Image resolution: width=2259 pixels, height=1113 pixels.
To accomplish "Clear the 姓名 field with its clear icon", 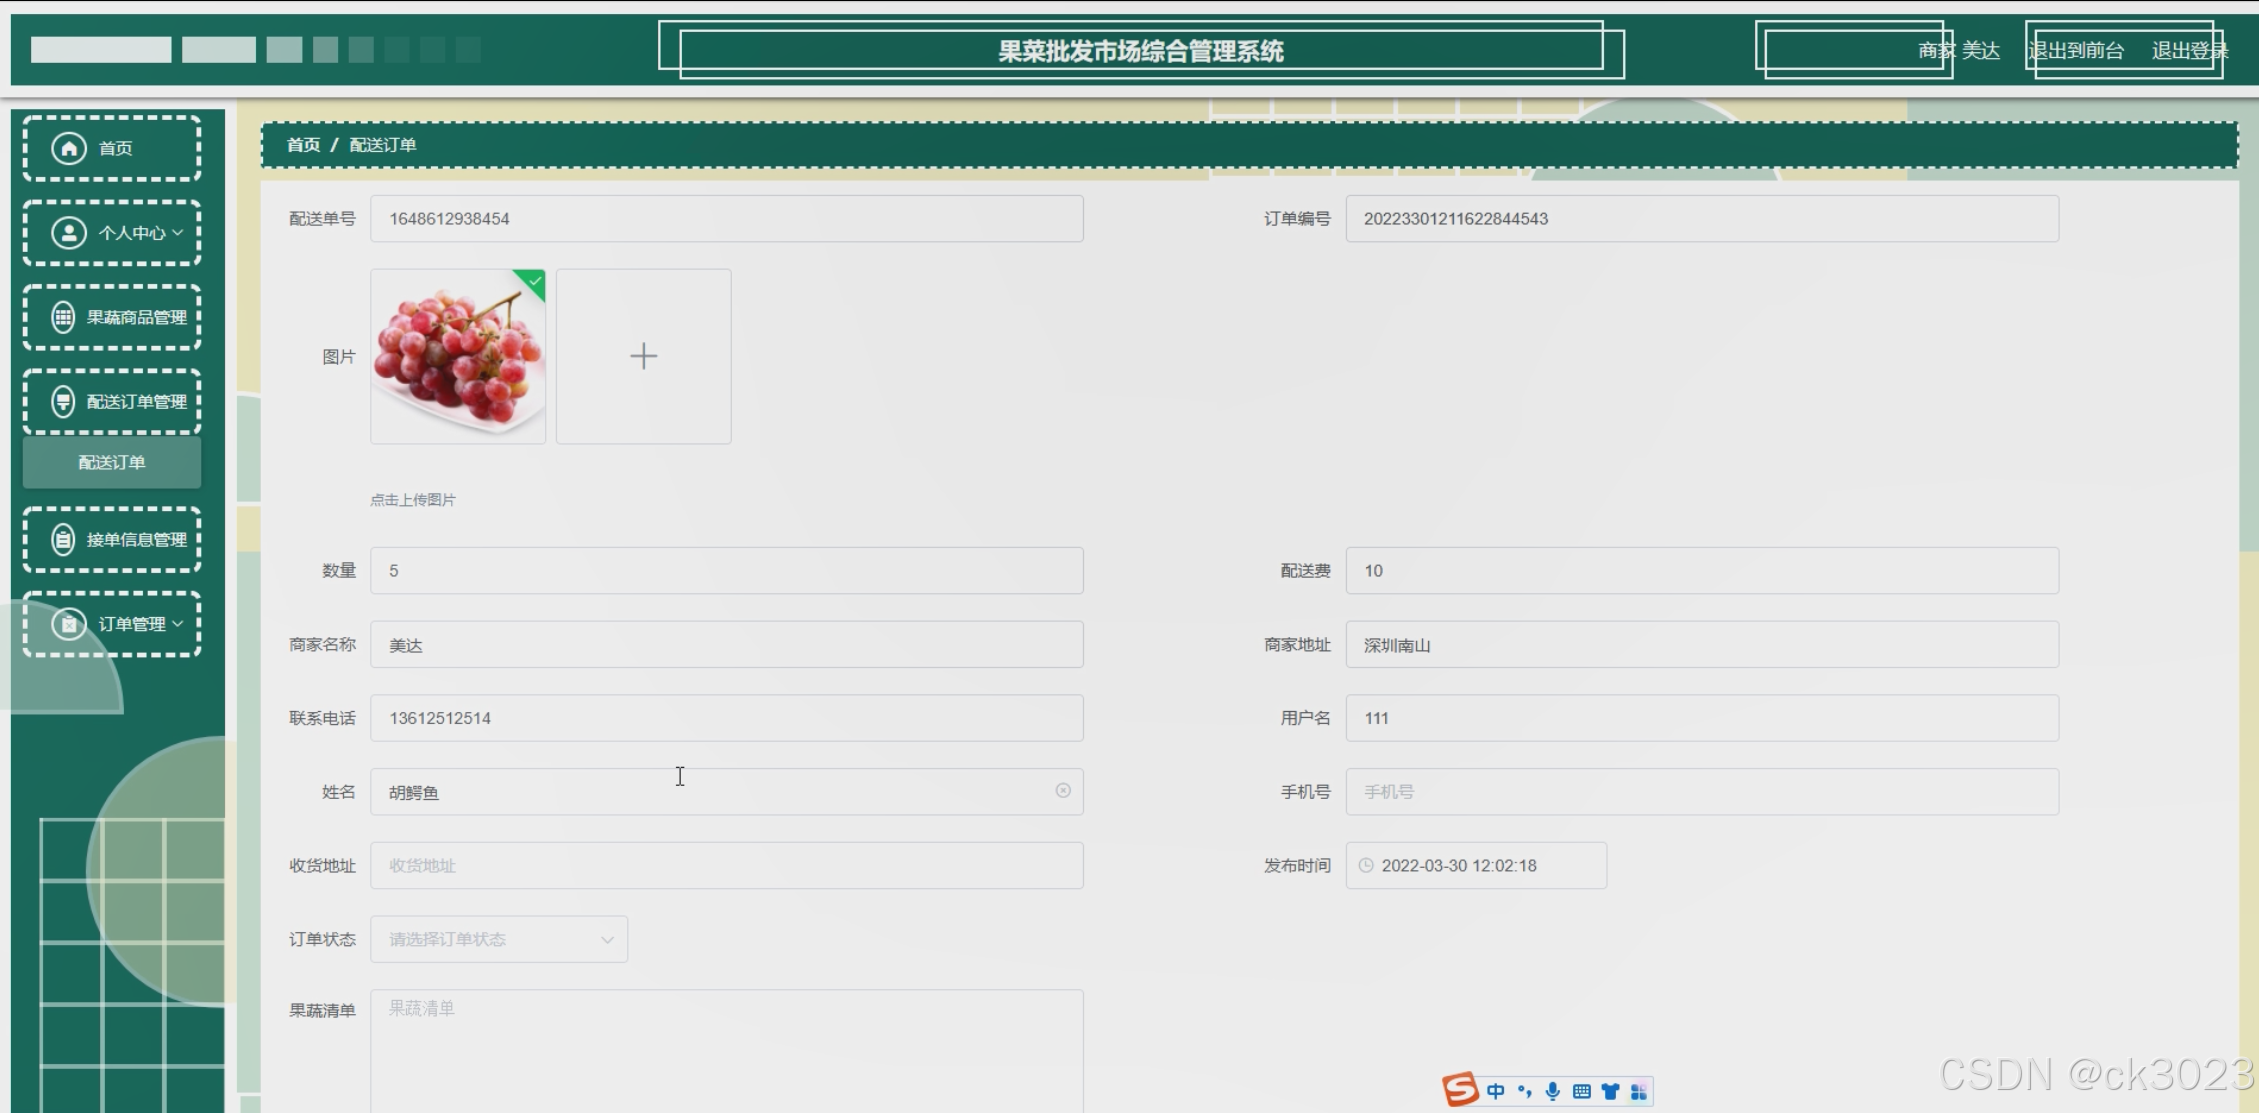I will [1063, 791].
